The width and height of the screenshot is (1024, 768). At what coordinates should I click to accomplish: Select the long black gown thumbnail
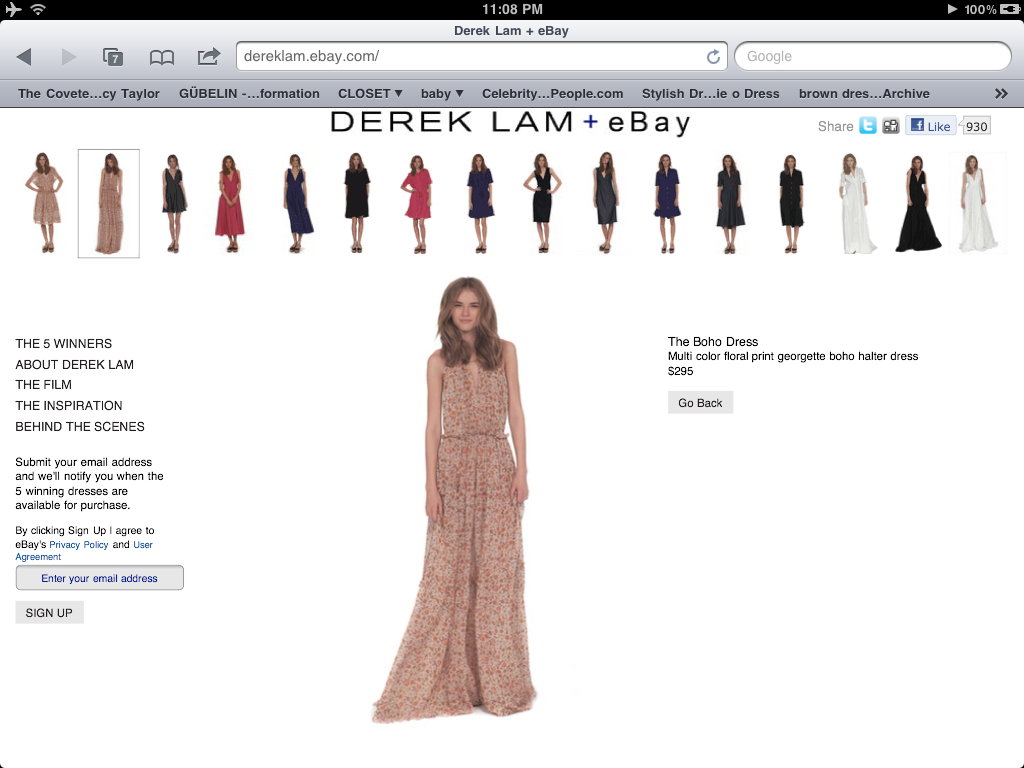[x=918, y=203]
